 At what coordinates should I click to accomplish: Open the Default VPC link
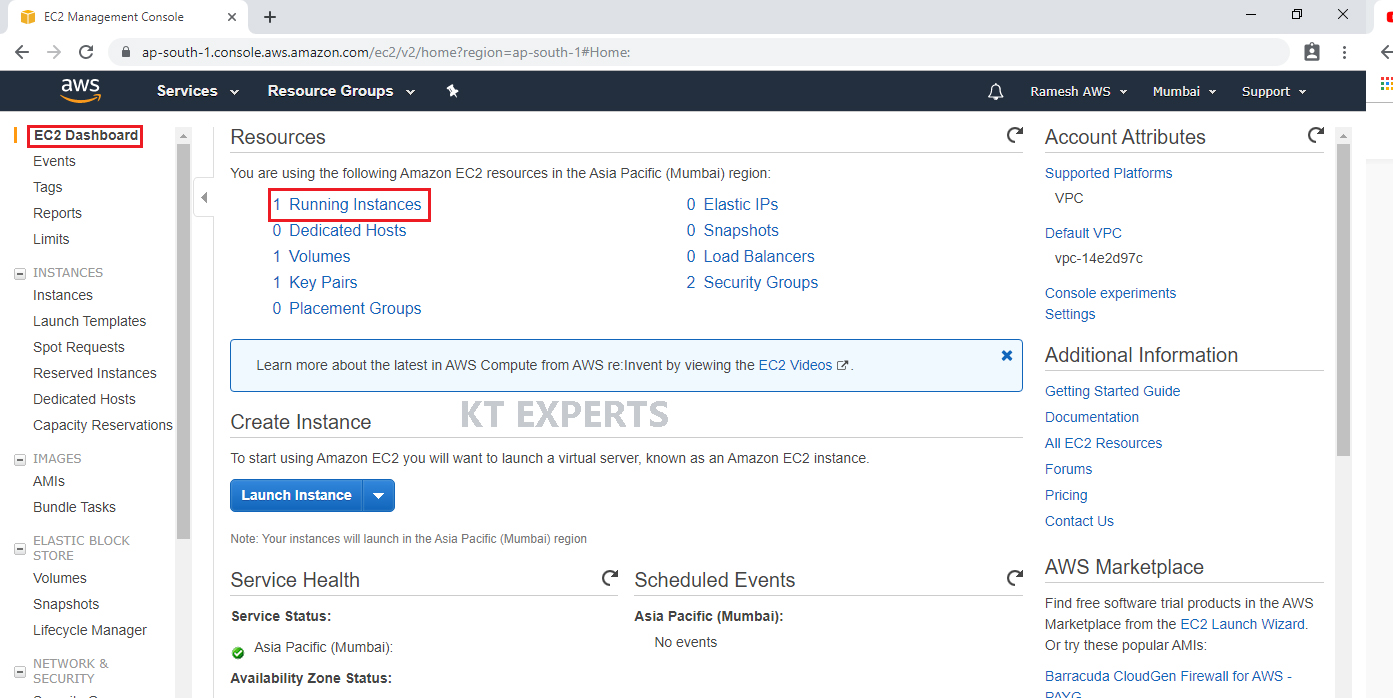tap(1083, 233)
